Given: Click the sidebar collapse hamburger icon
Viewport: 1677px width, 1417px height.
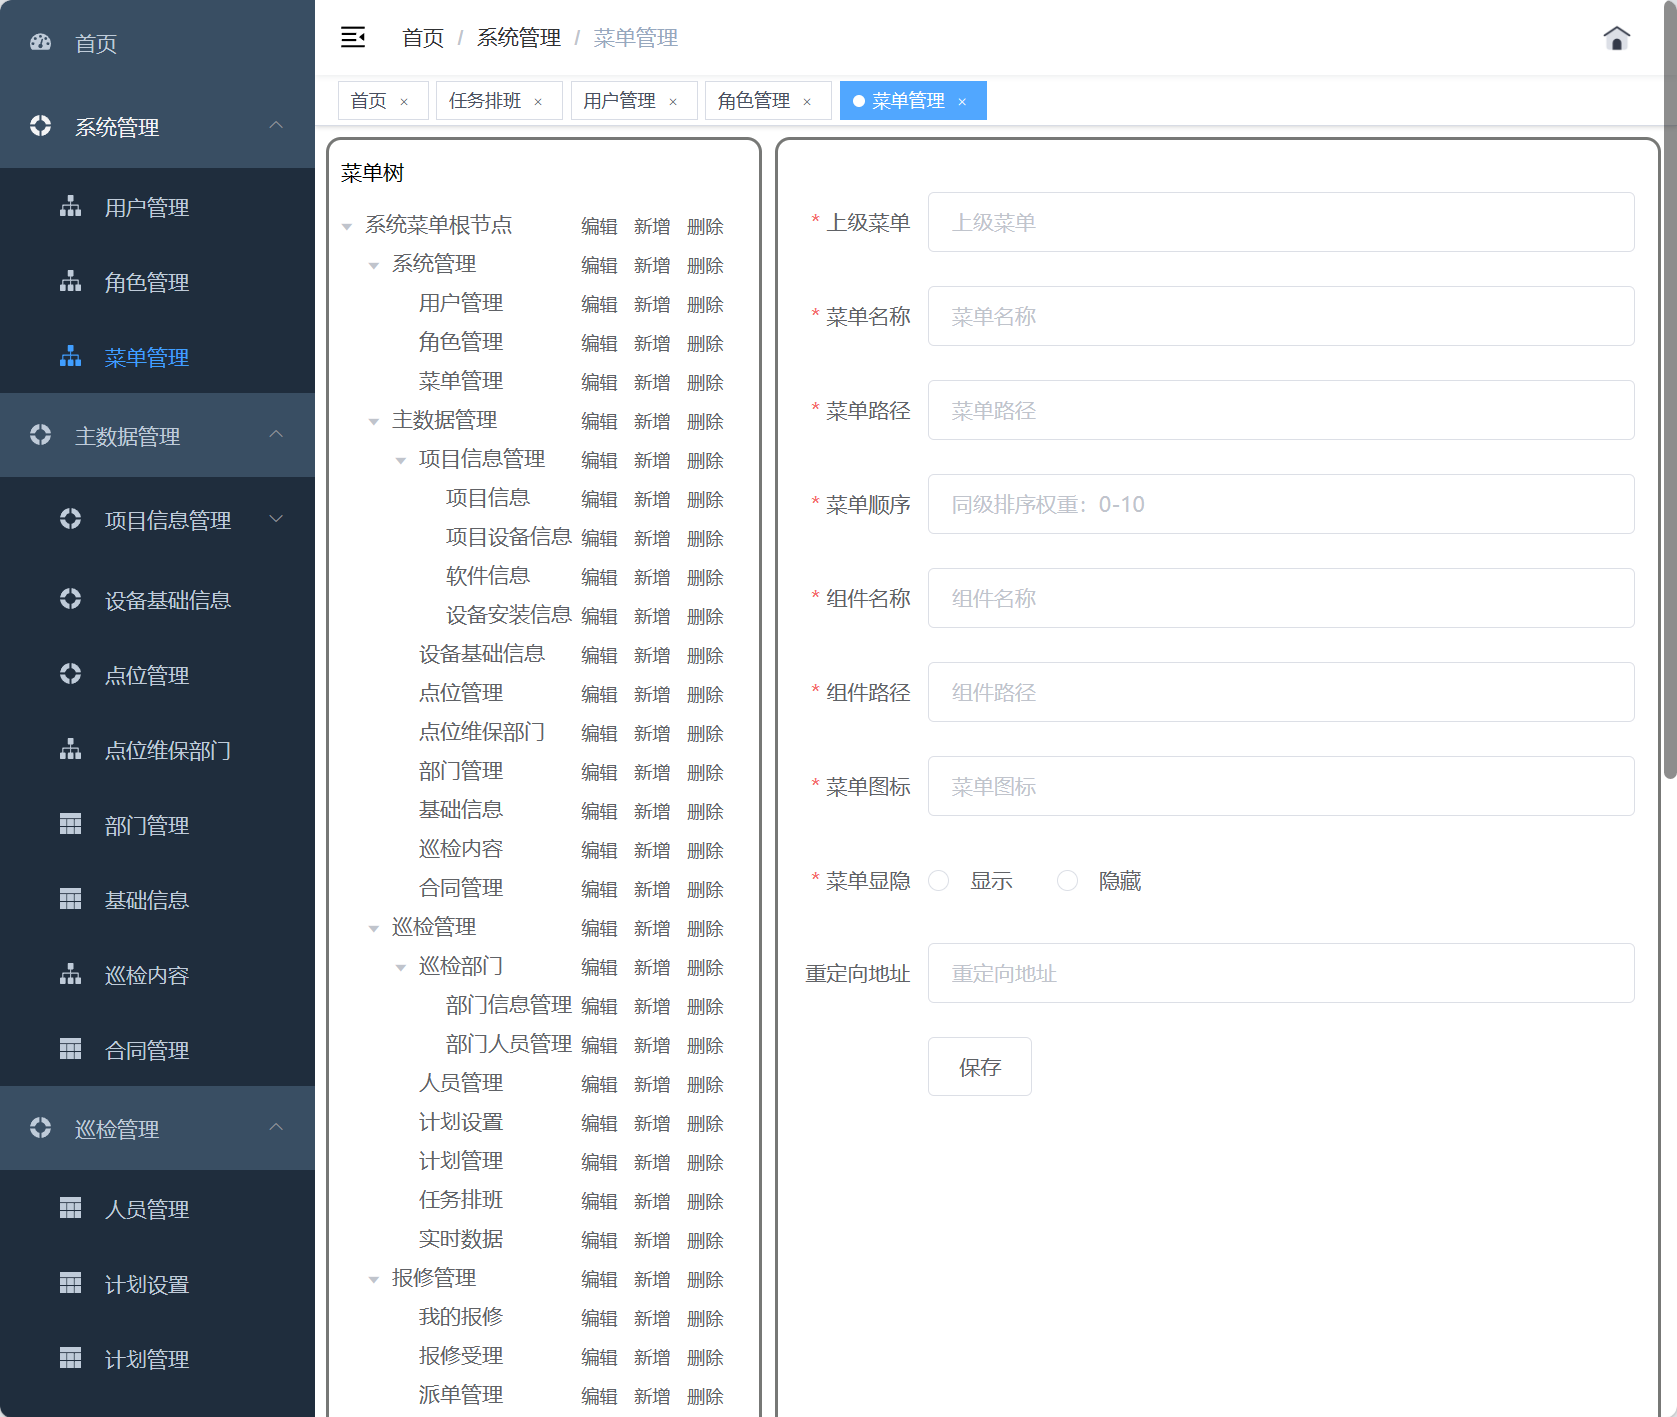Looking at the screenshot, I should click(353, 38).
